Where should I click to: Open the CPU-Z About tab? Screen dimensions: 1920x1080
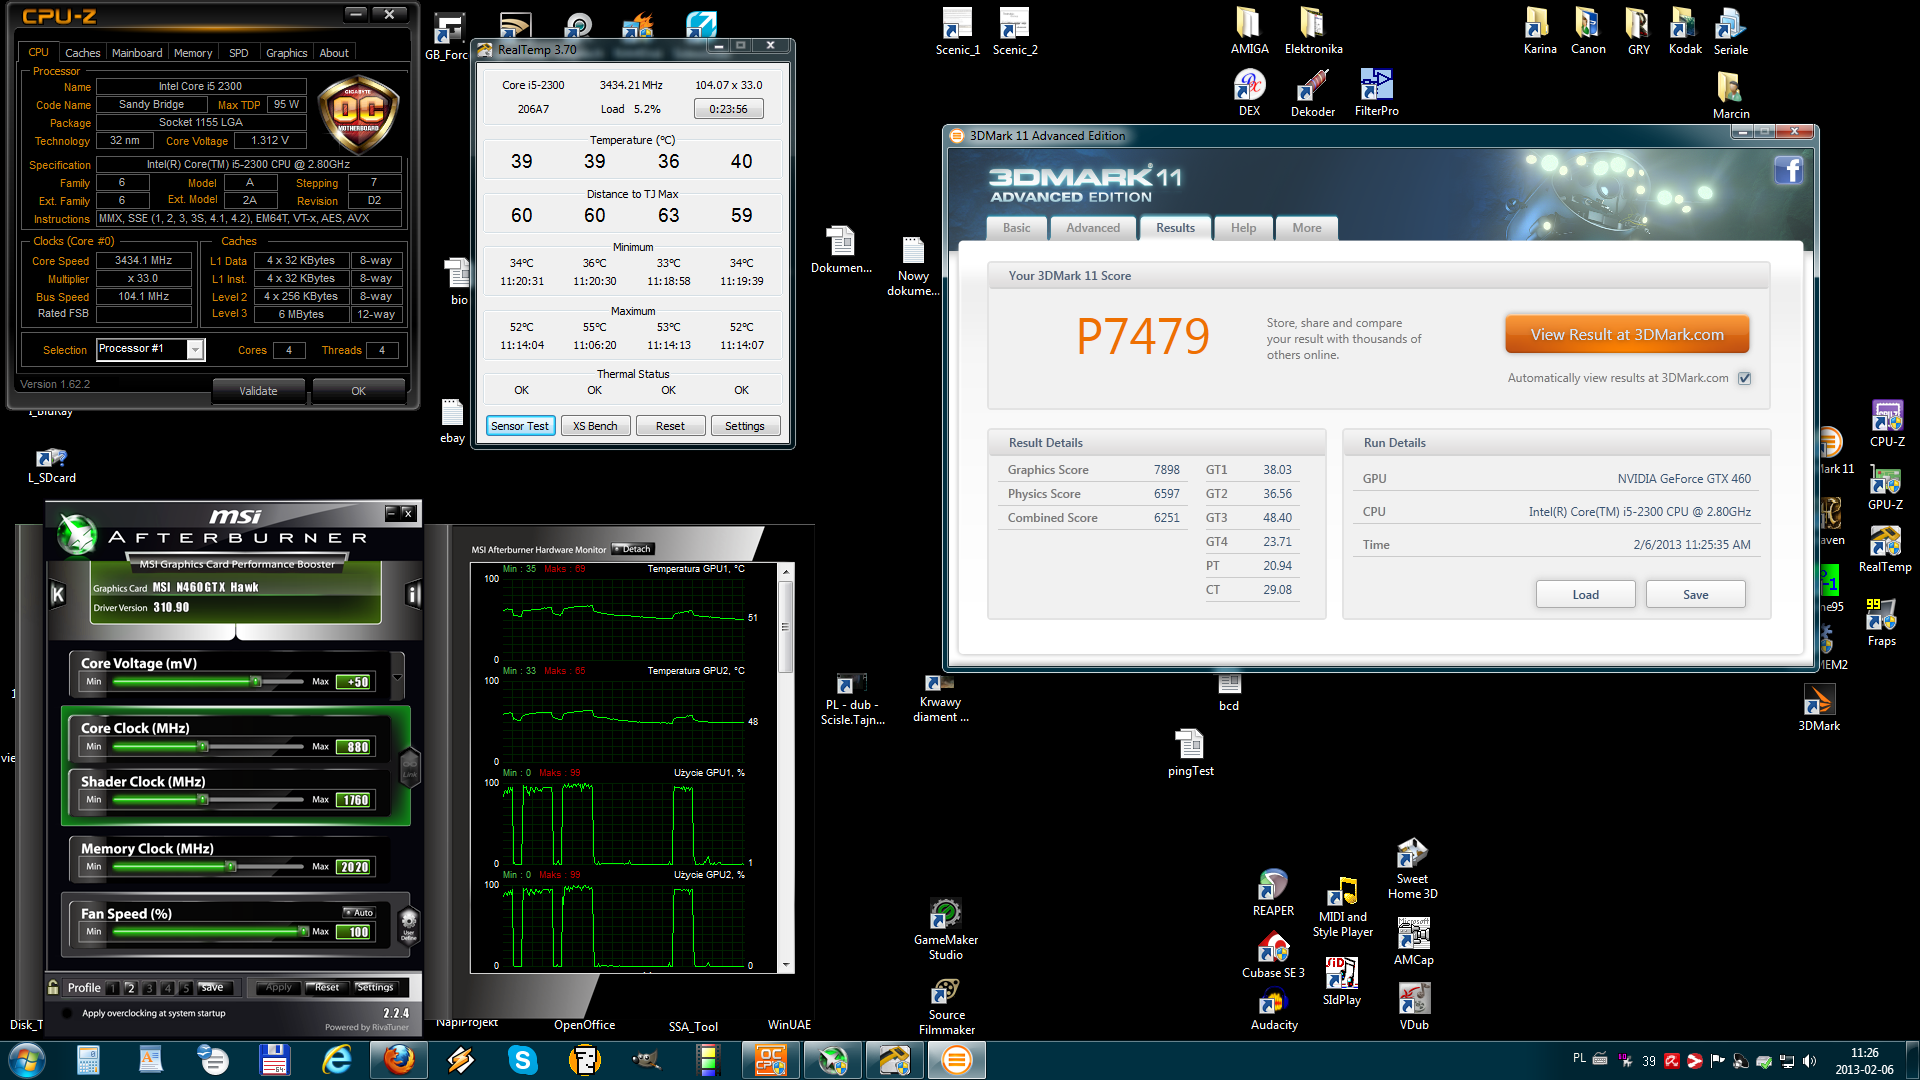click(x=334, y=53)
